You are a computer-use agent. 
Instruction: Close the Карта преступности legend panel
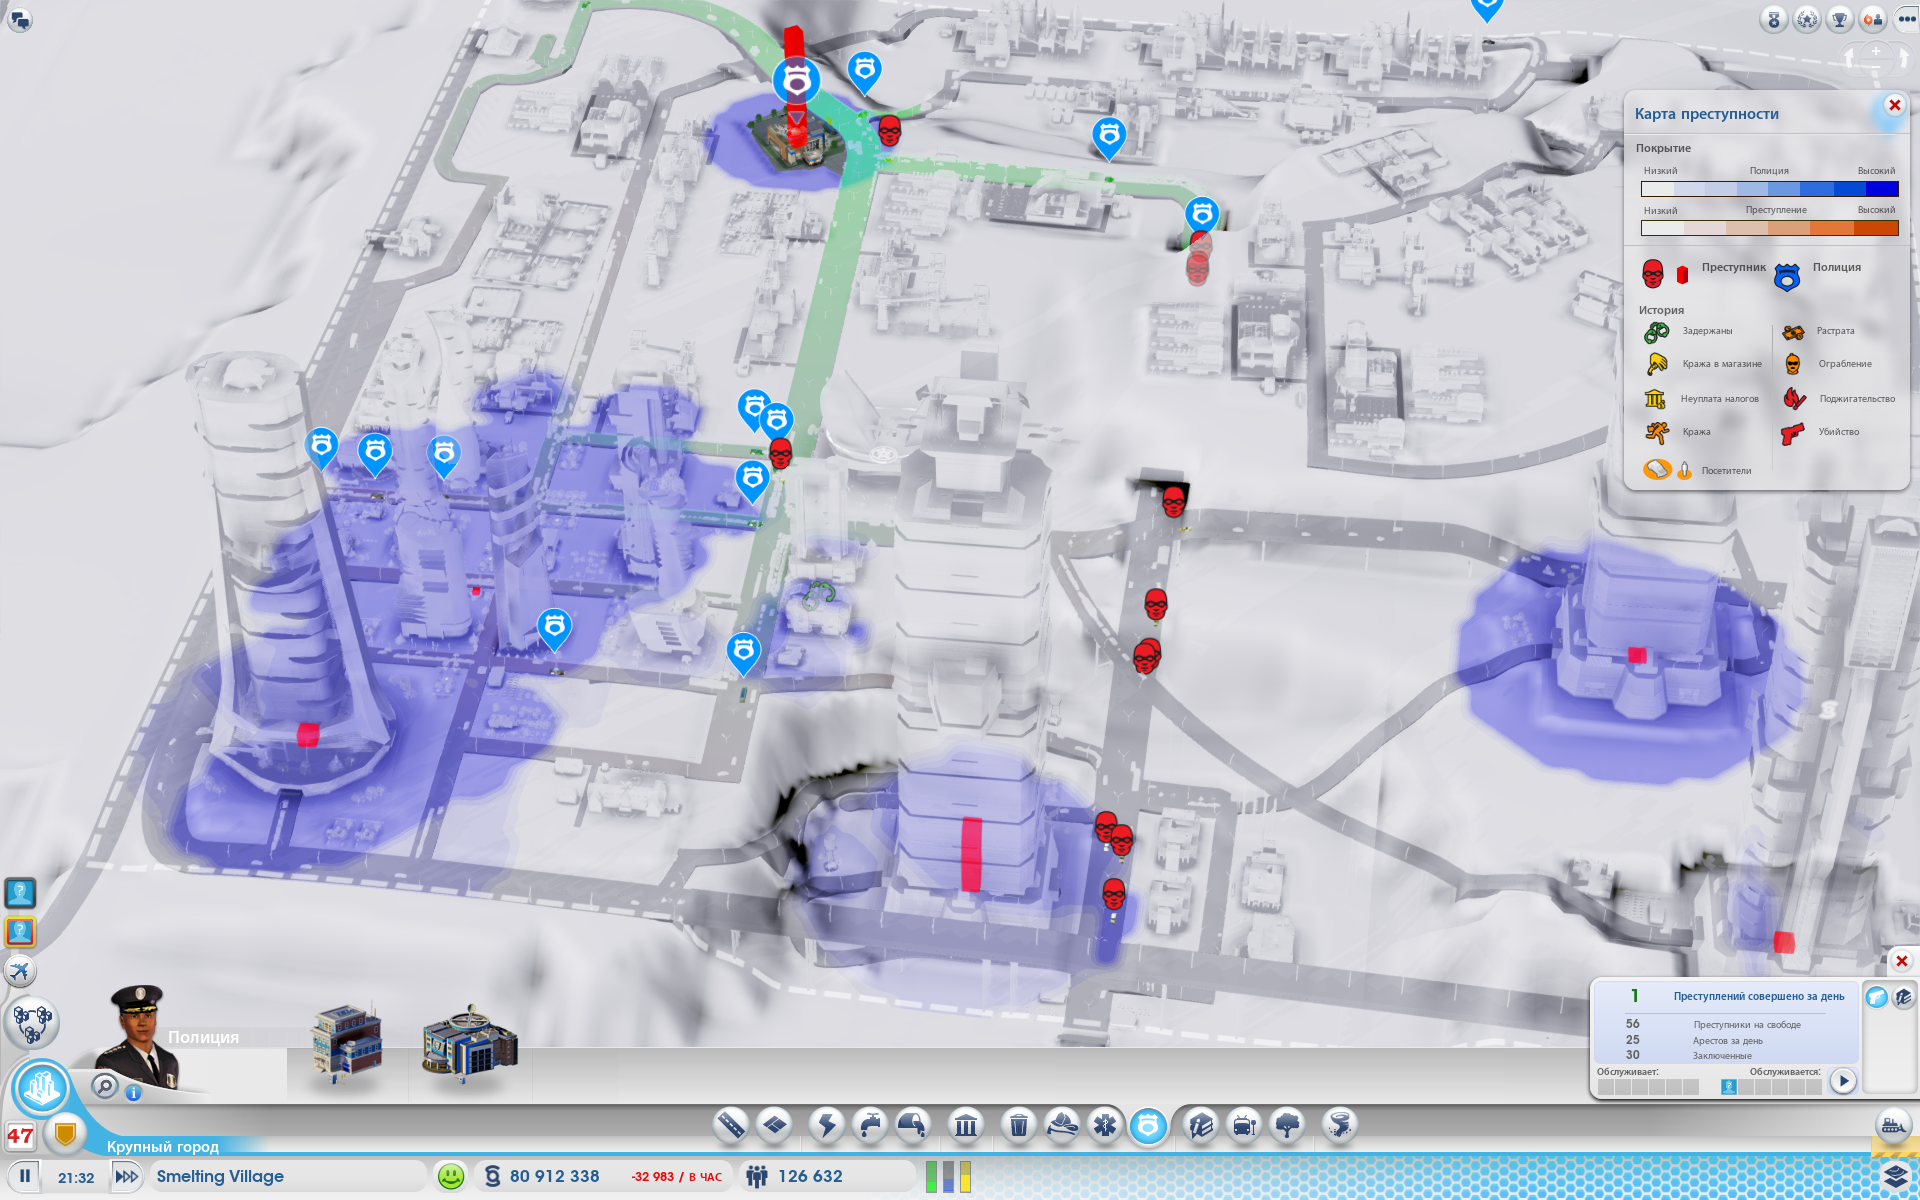(1894, 105)
